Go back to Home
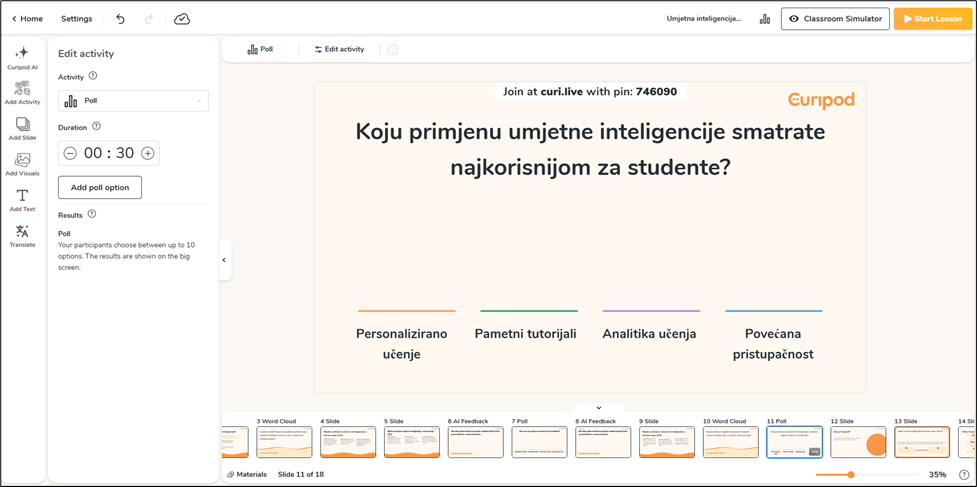 click(x=27, y=19)
